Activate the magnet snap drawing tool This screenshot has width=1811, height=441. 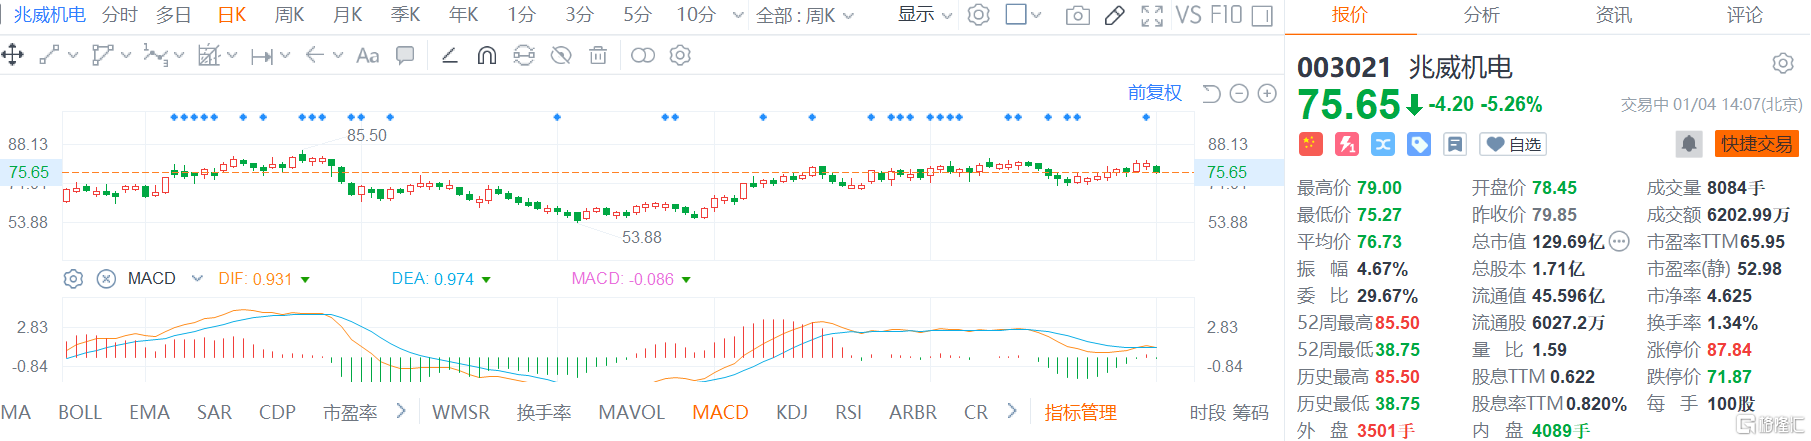coord(487,56)
